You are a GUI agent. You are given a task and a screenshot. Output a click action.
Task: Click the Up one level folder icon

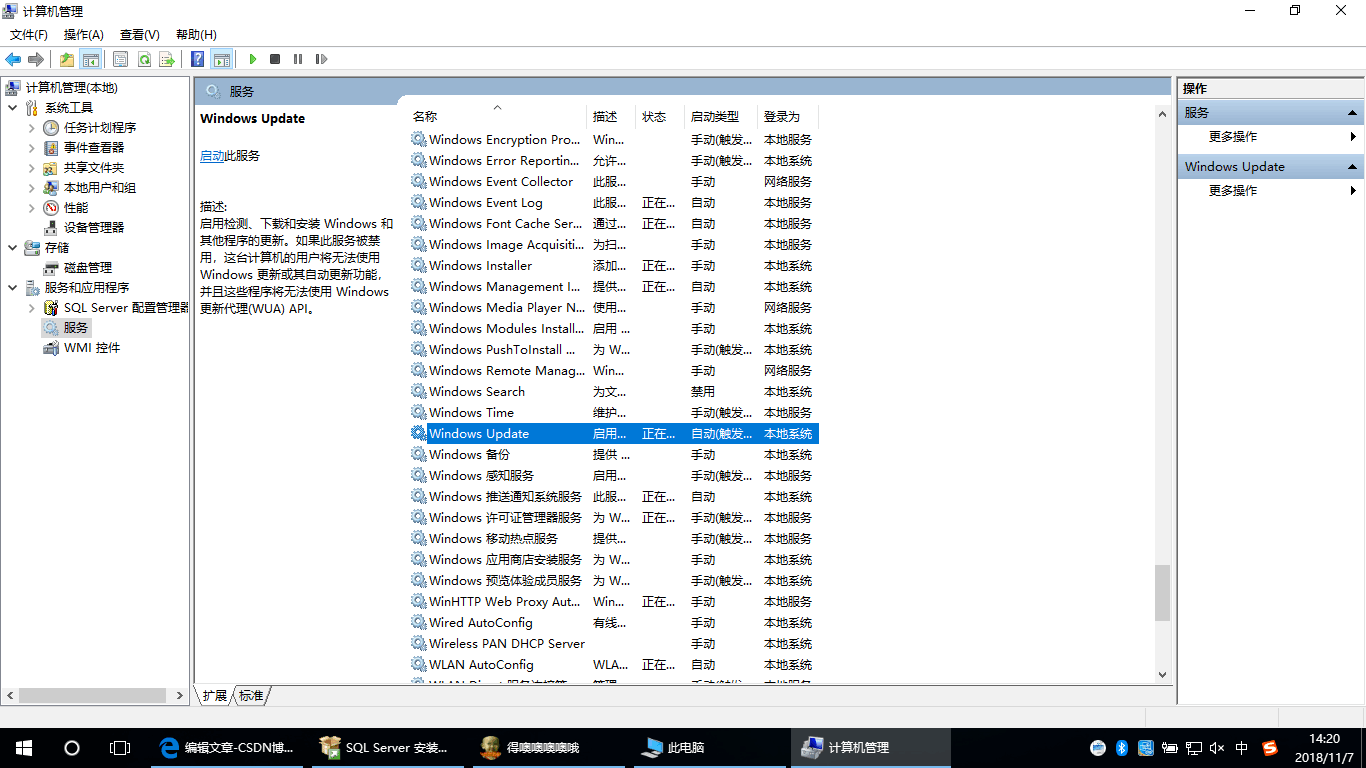66,59
